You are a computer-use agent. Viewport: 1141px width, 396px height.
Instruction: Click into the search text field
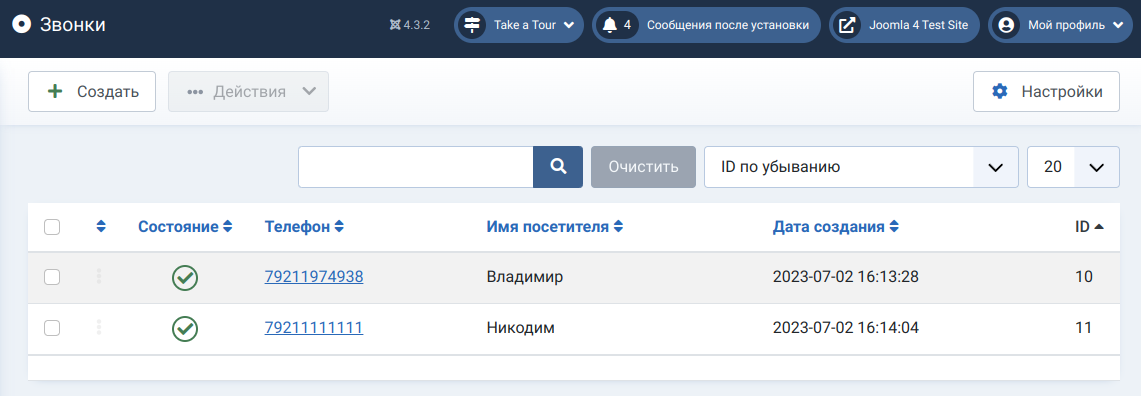click(x=416, y=167)
